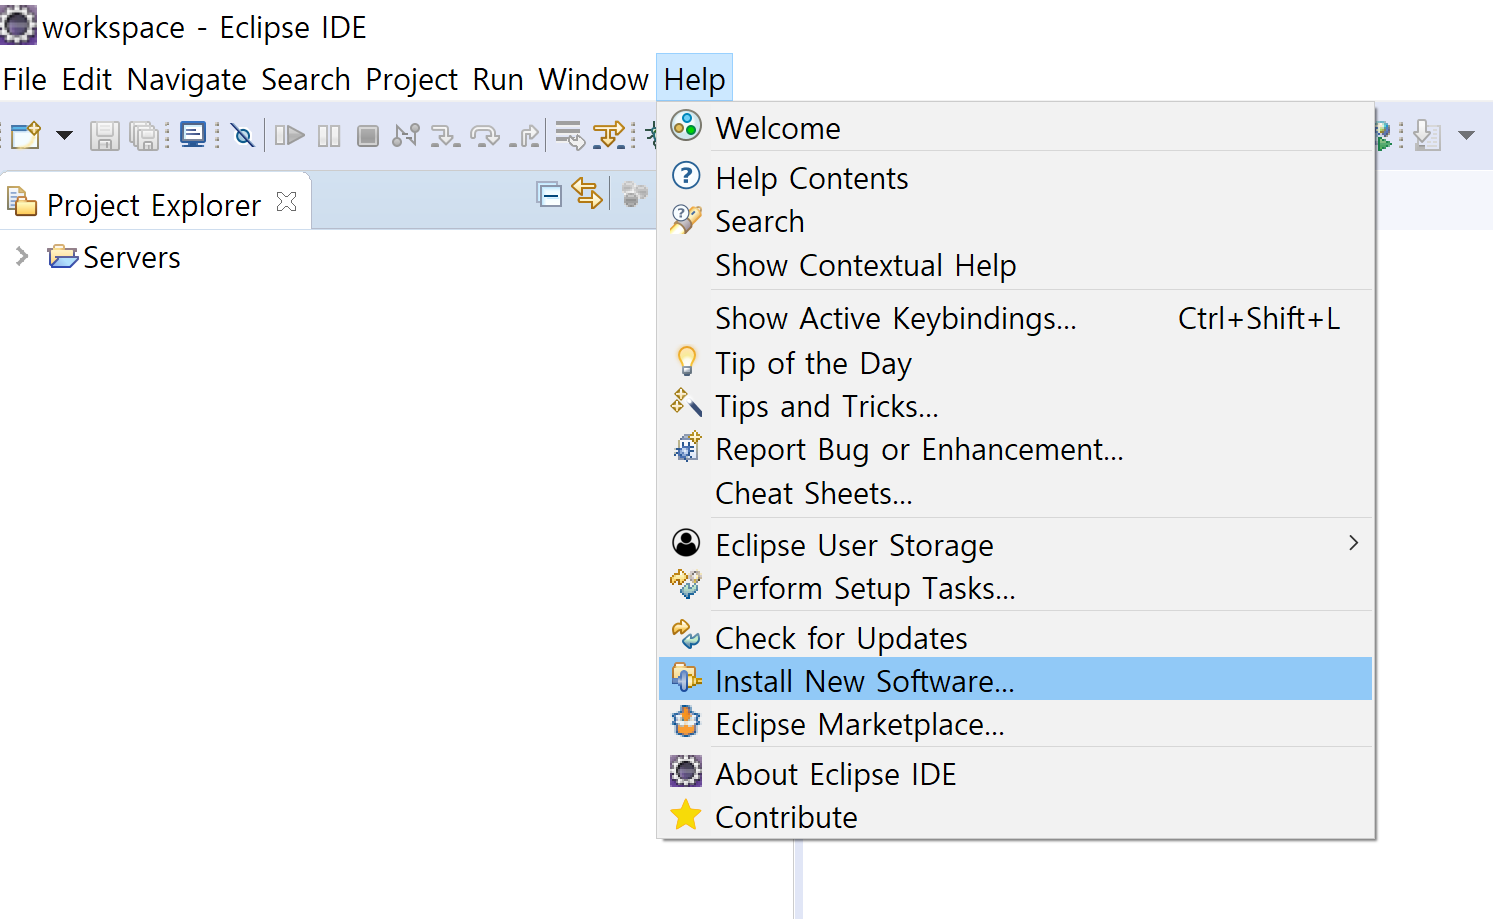Click the New wizard toolbar icon
Viewport: 1493px width, 919px height.
pyautogui.click(x=26, y=135)
